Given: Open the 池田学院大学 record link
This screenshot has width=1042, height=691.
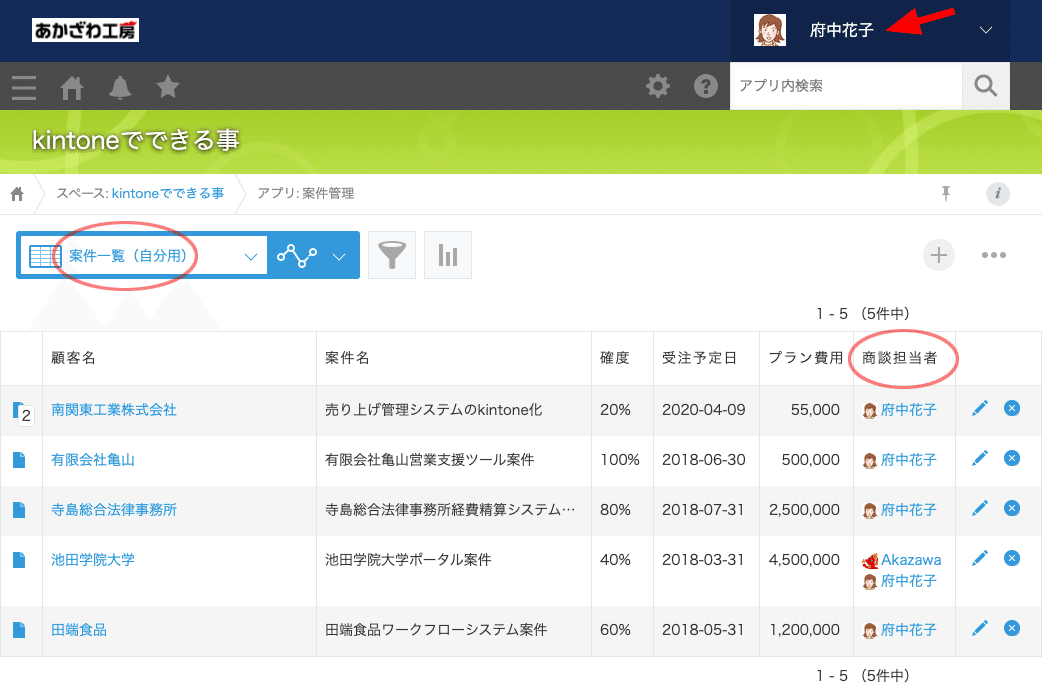Looking at the screenshot, I should (x=93, y=559).
